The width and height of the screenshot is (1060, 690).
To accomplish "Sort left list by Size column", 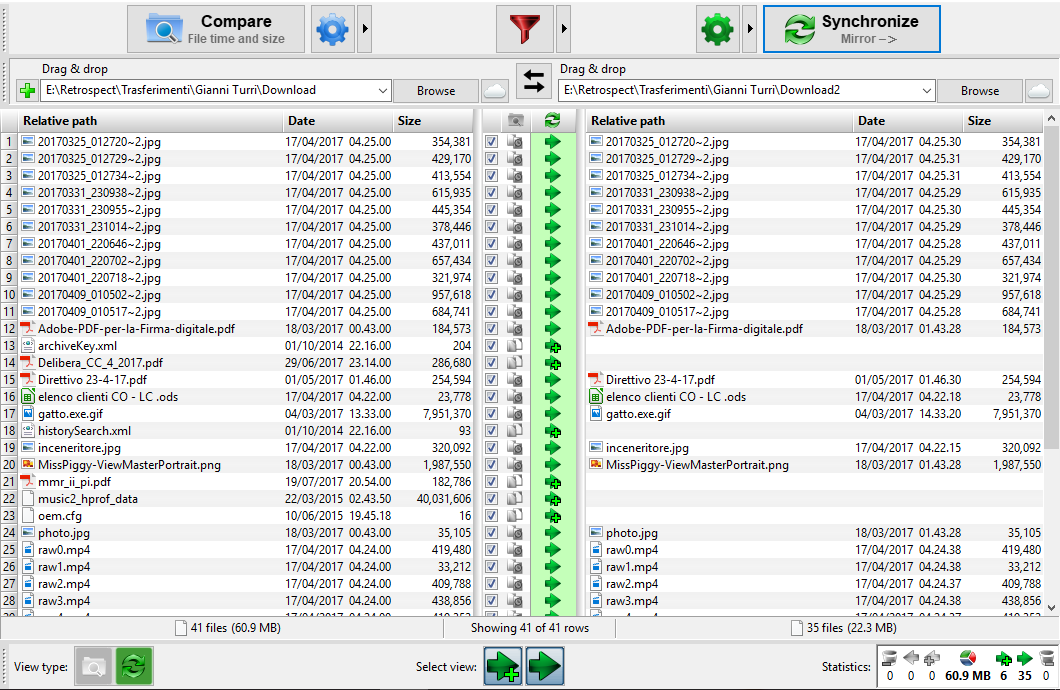I will pos(433,121).
